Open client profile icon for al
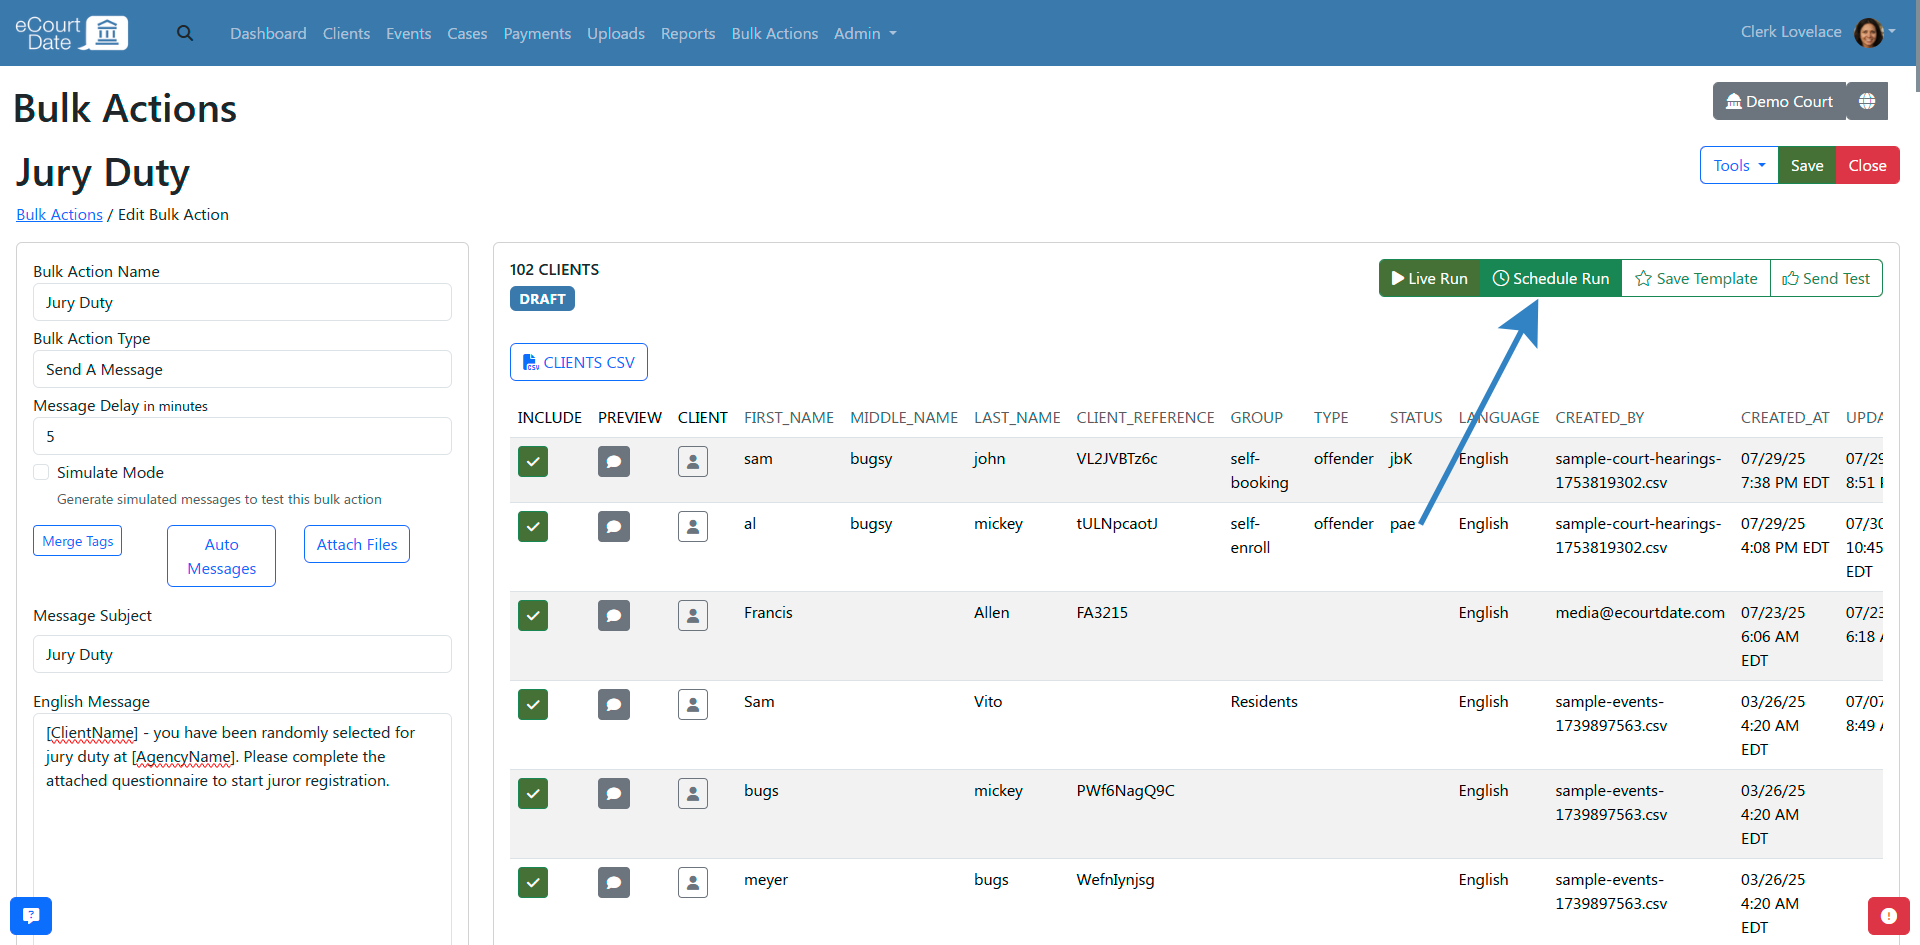The width and height of the screenshot is (1920, 945). (x=693, y=526)
